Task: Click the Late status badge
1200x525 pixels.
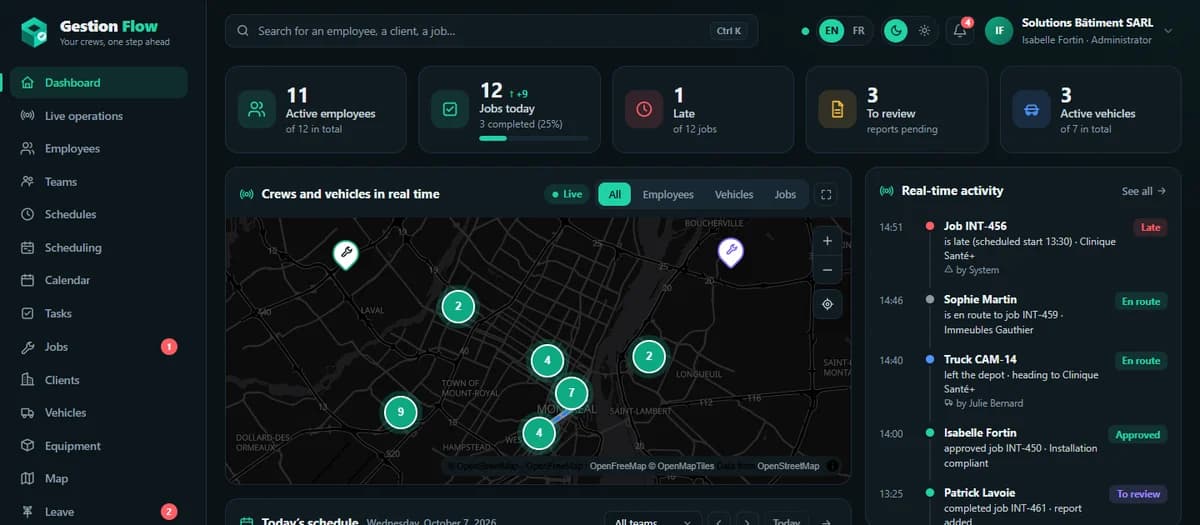Action: (x=1151, y=227)
